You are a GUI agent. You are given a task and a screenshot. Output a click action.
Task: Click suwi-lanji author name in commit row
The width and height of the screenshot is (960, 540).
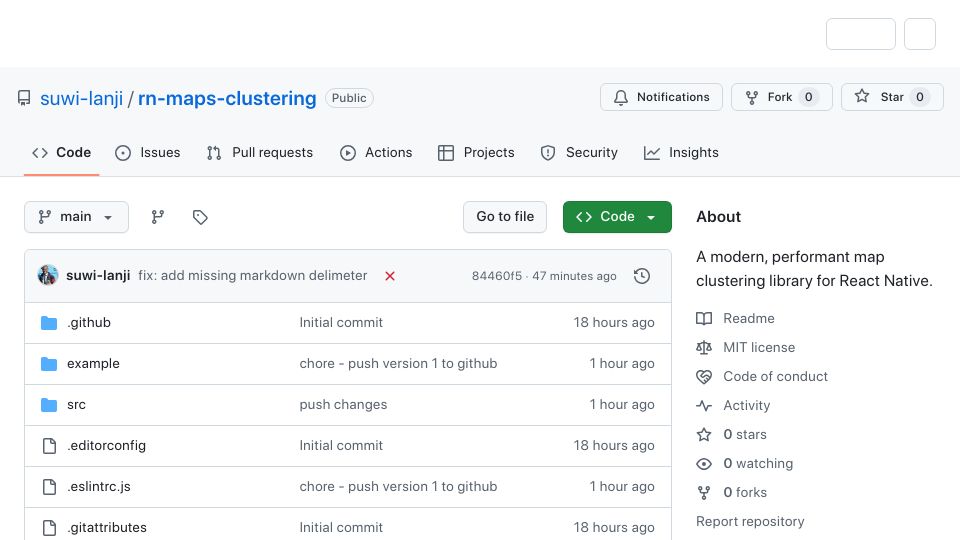click(x=98, y=276)
